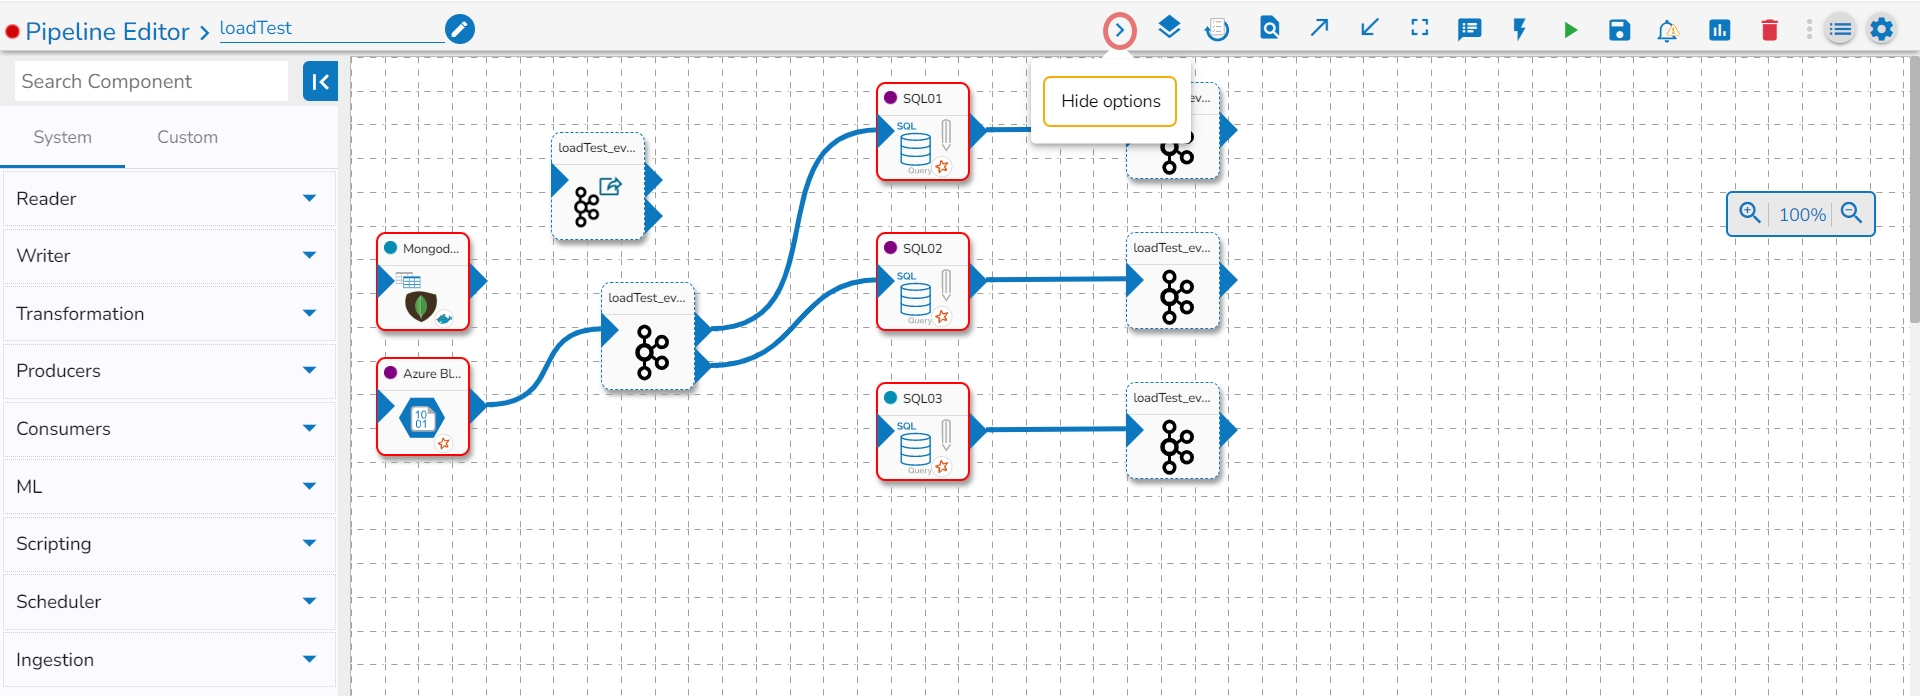Select the Azure Blob node
Viewport: 1920px width, 696px height.
(423, 407)
